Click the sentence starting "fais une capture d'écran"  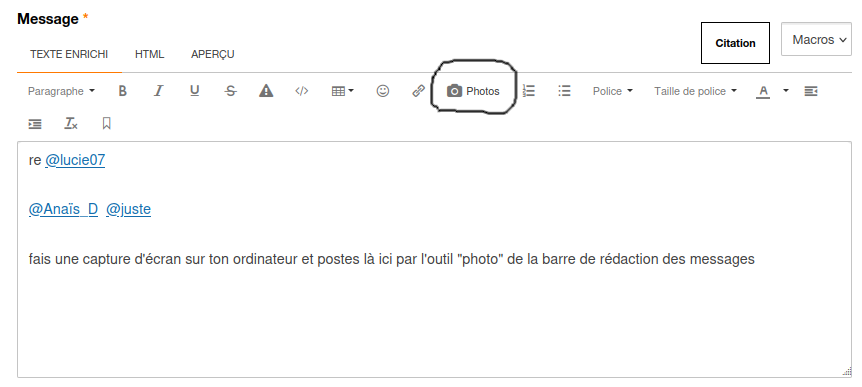pos(391,259)
